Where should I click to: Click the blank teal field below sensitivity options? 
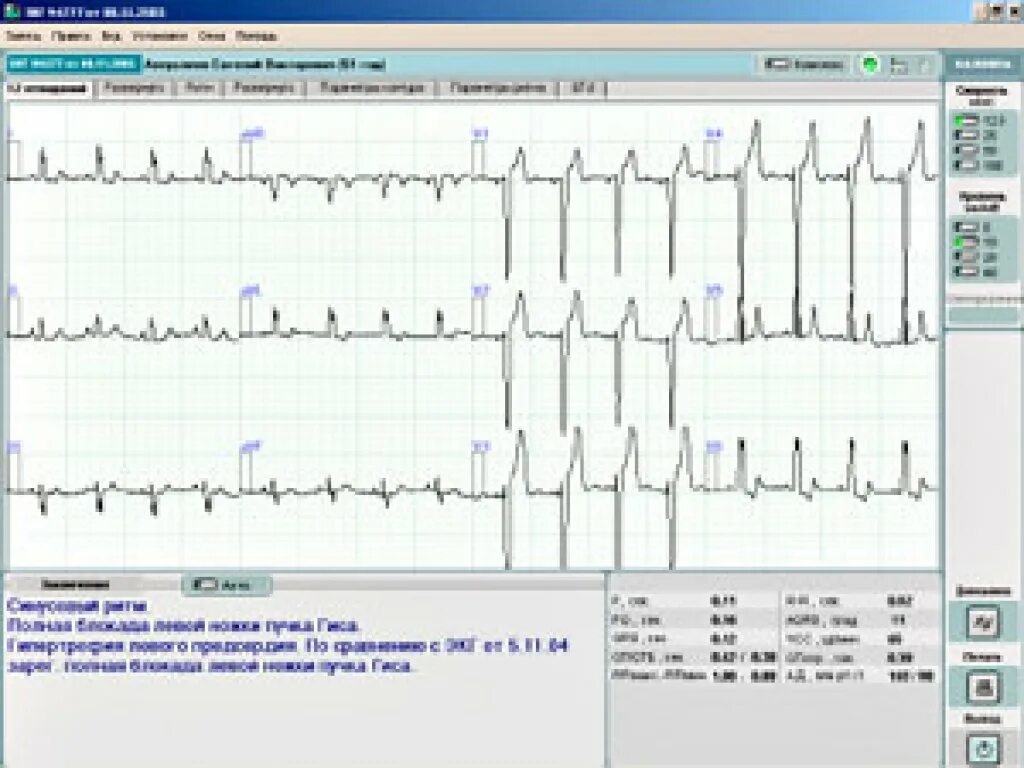982,315
